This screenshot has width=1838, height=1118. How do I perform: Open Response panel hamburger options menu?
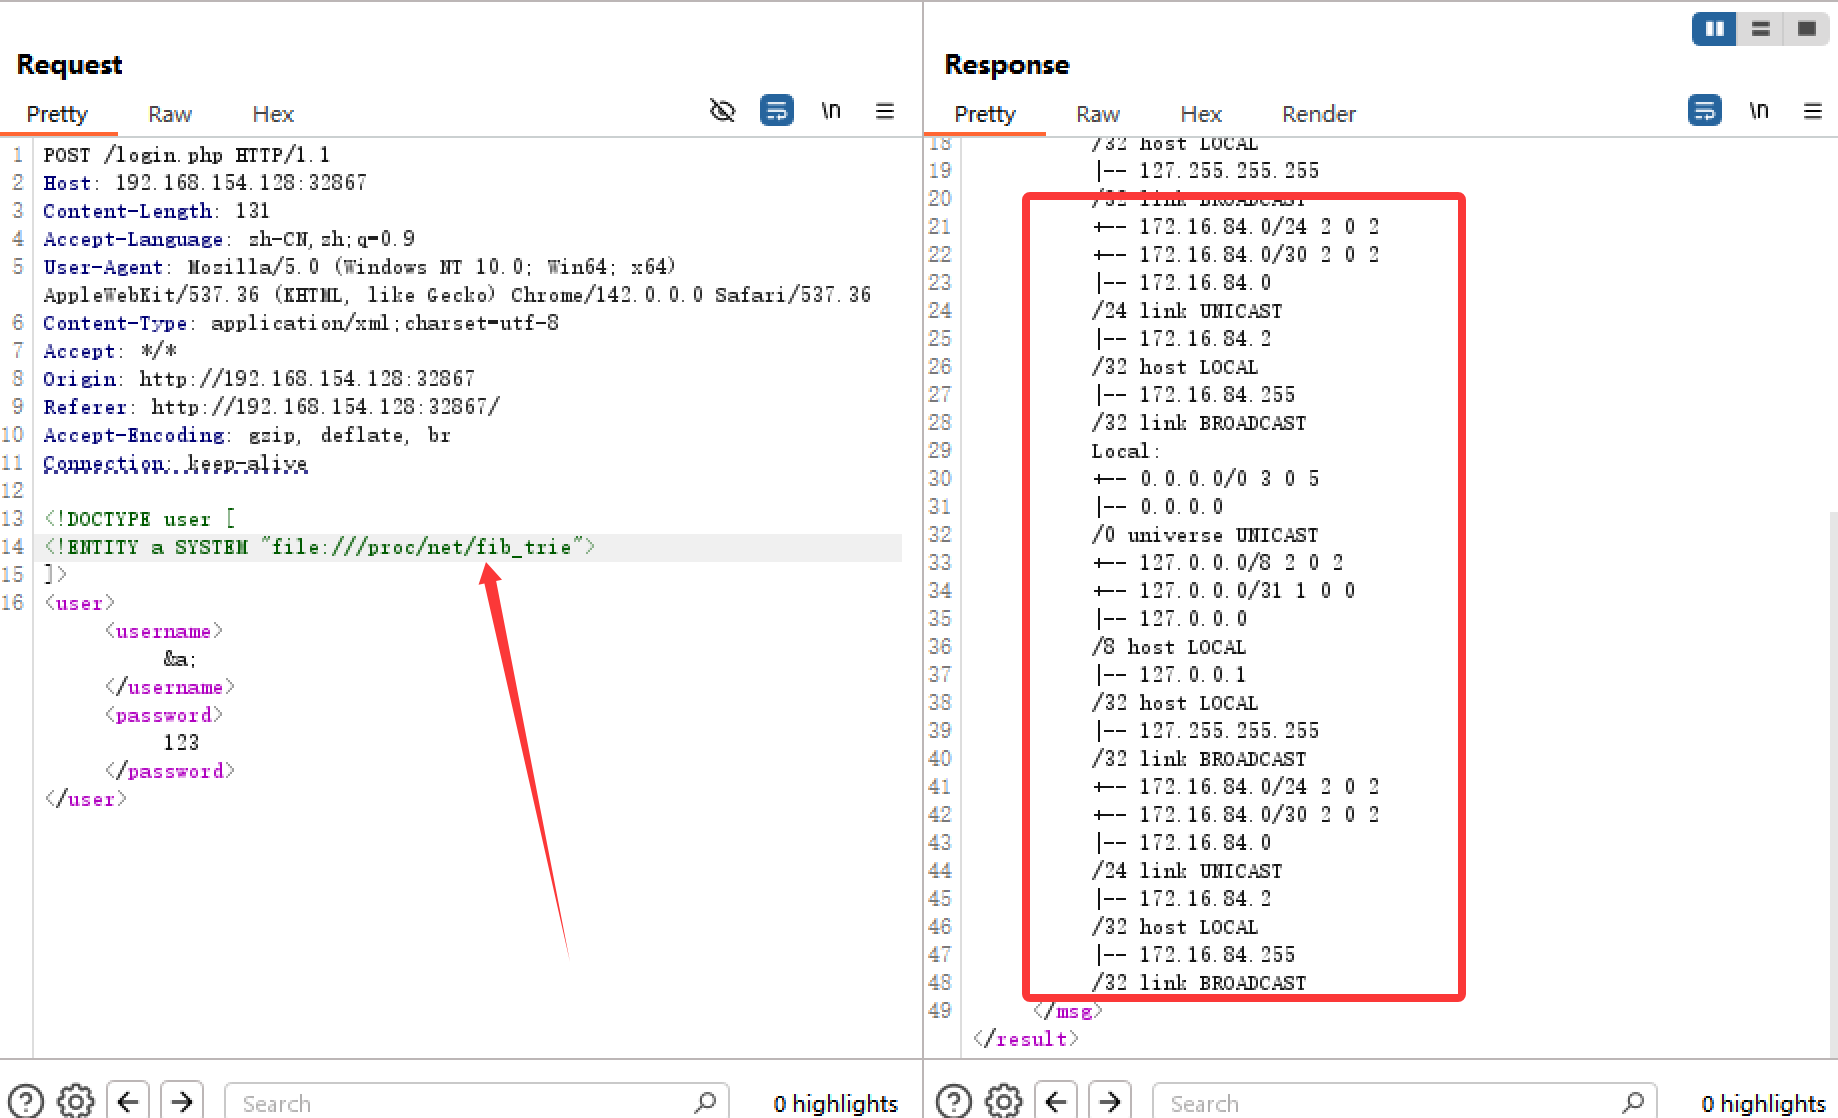[x=1813, y=111]
